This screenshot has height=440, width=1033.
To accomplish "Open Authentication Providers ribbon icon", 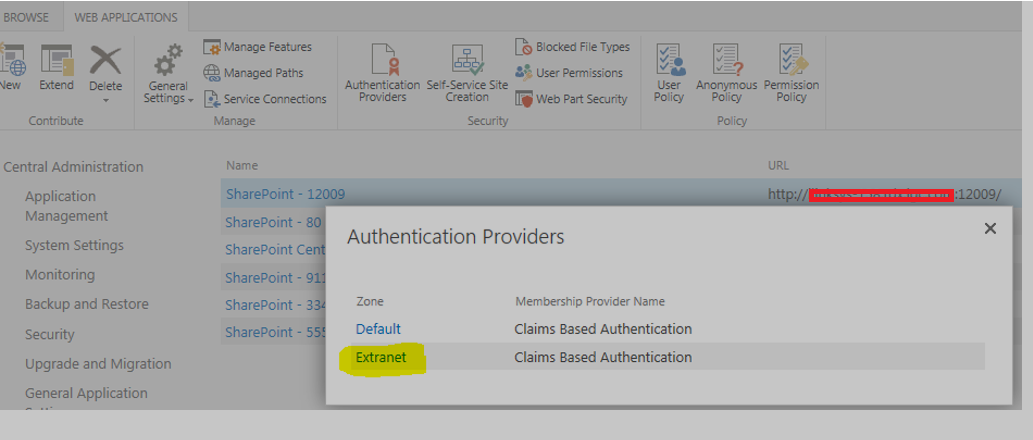I will 383,61.
